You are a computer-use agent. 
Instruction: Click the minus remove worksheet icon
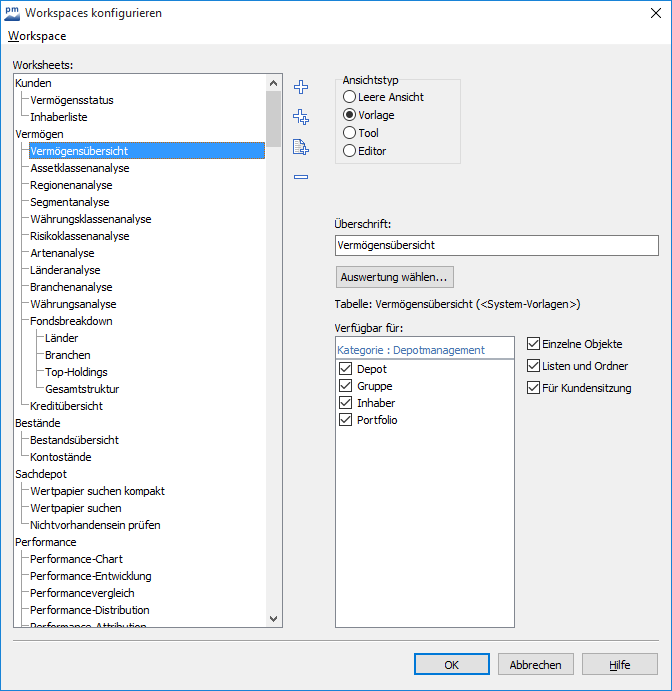(x=300, y=177)
